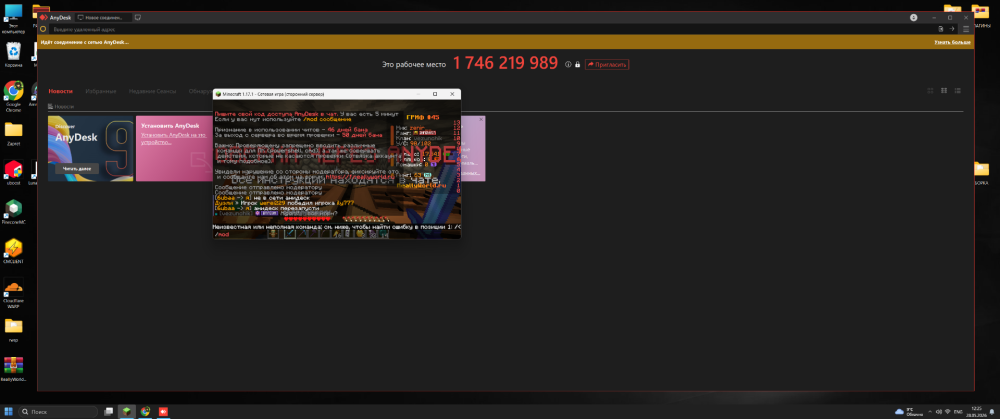Expand hidden system tray icons chevron

click(x=930, y=411)
